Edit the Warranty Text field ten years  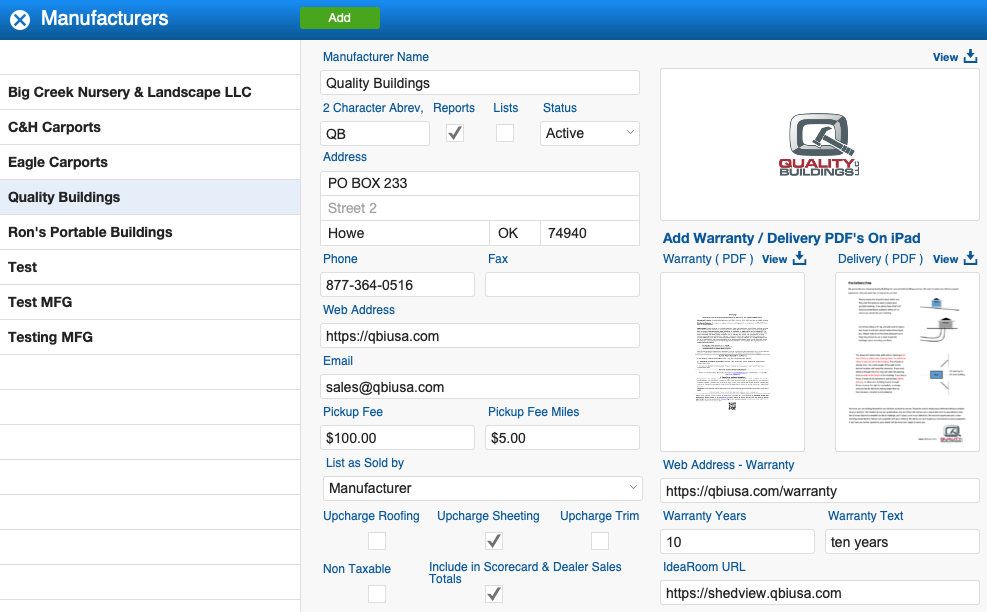point(902,541)
